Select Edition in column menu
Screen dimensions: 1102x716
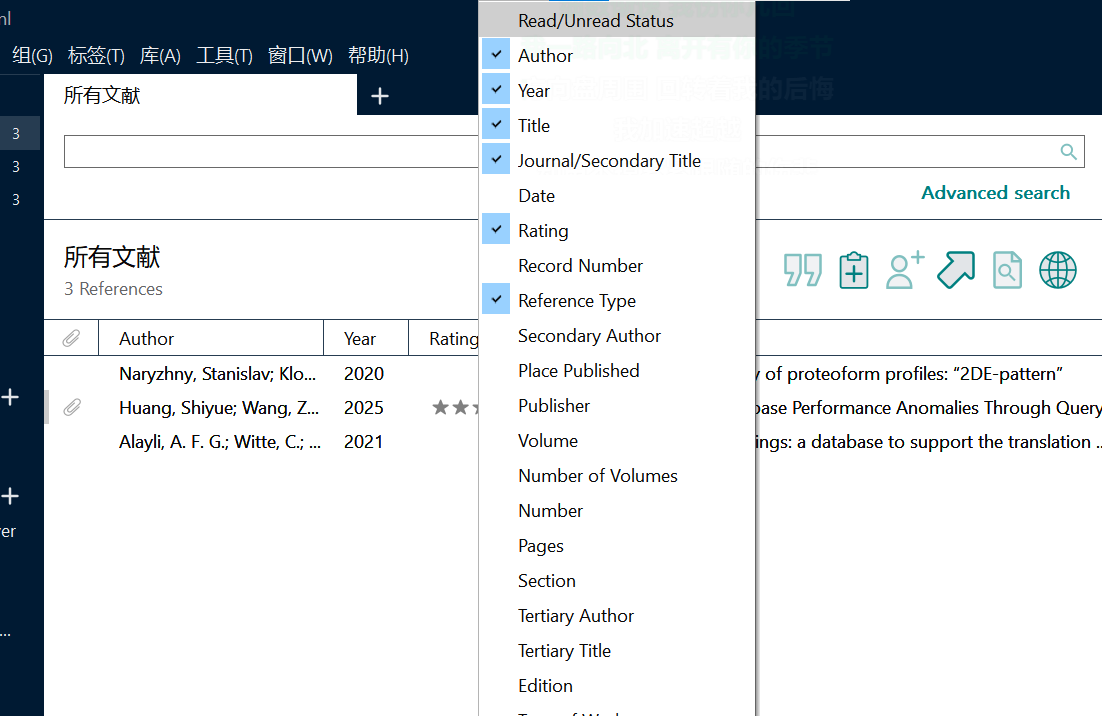[x=616, y=686]
